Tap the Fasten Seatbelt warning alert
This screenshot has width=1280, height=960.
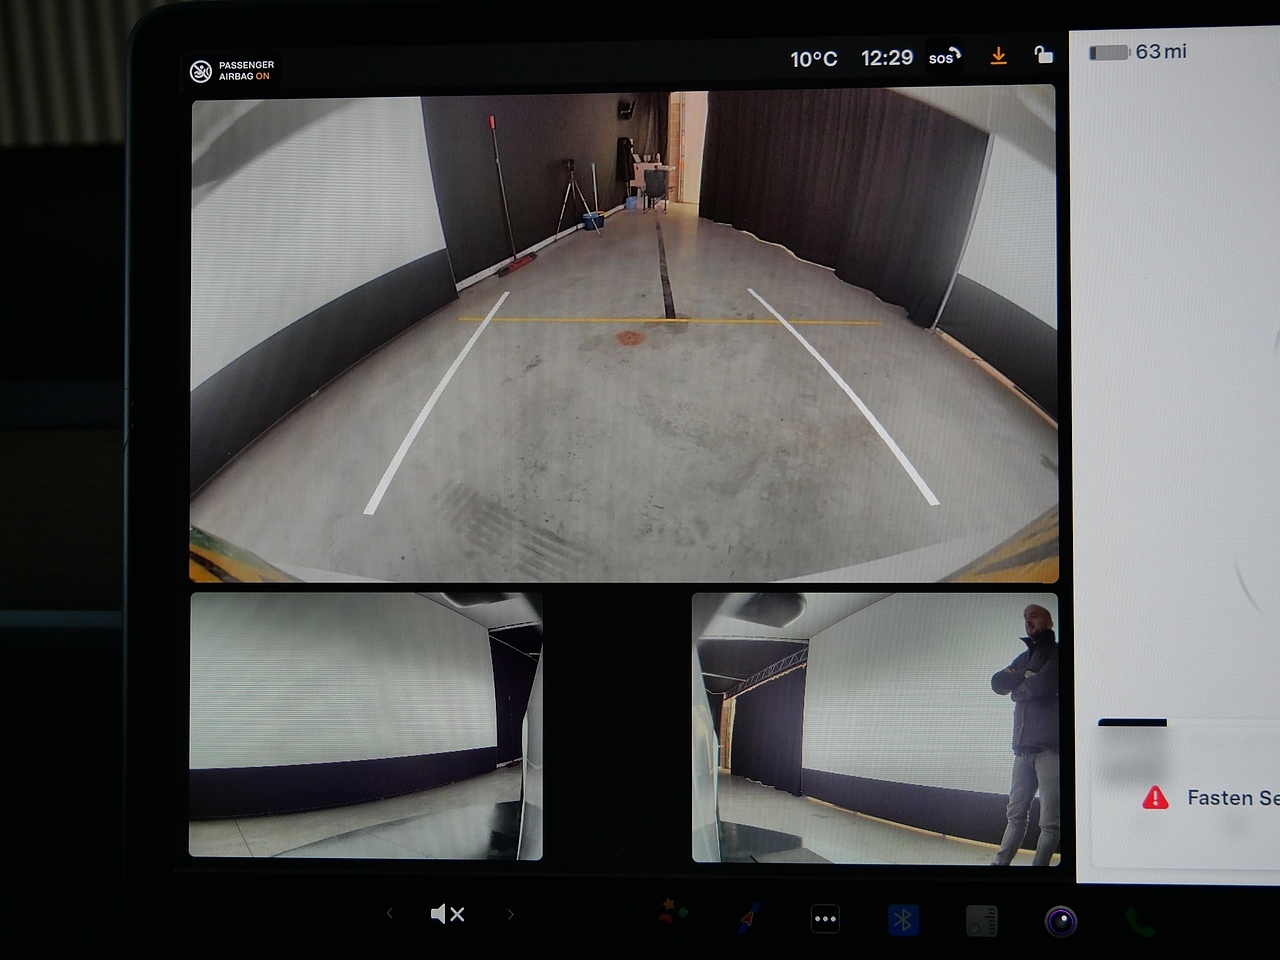[1210, 797]
